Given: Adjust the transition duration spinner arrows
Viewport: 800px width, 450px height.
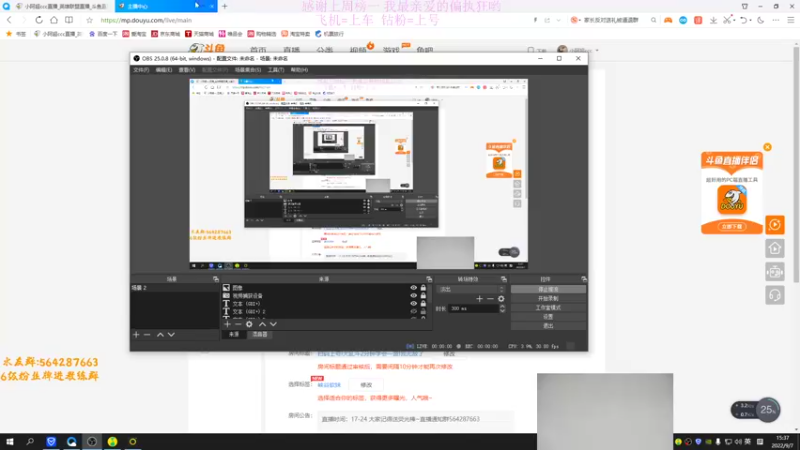Looking at the screenshot, I should (x=503, y=309).
